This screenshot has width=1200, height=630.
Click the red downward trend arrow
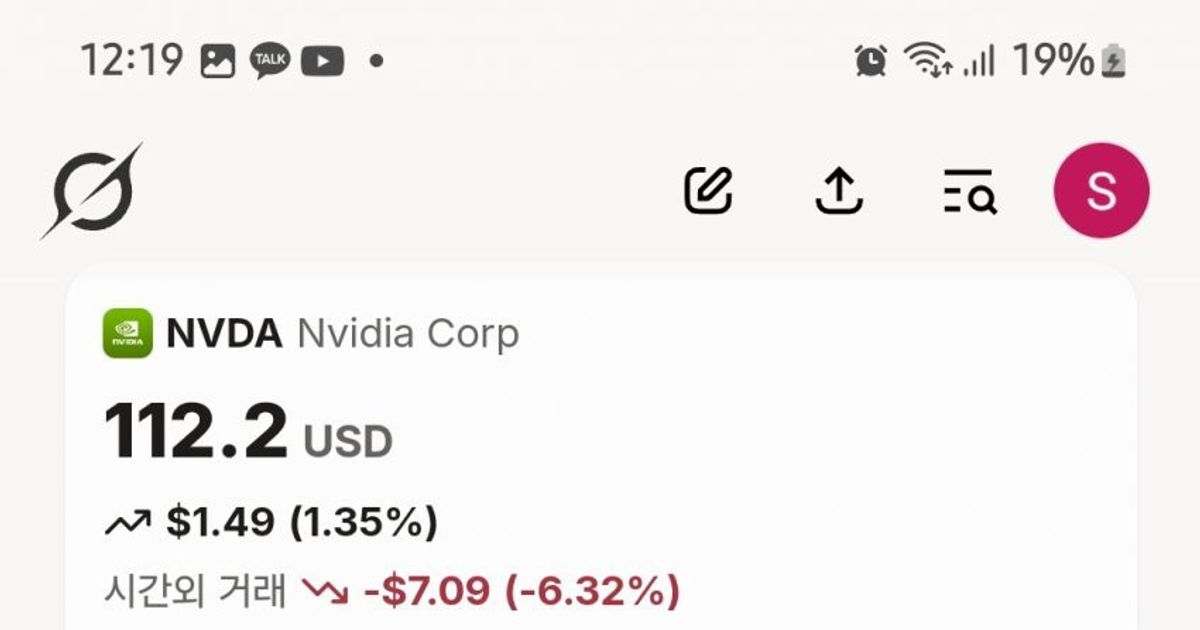coord(325,591)
